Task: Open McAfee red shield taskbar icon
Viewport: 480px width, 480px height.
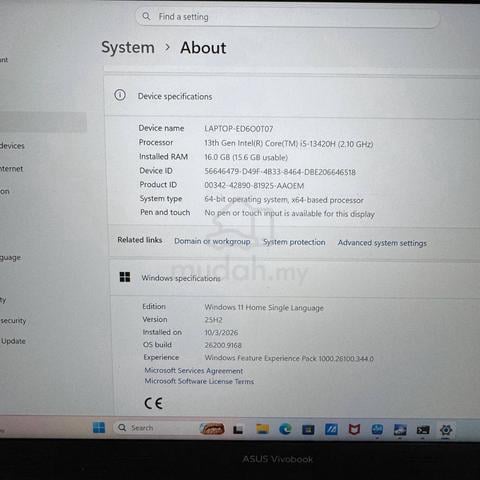Action: pos(354,430)
